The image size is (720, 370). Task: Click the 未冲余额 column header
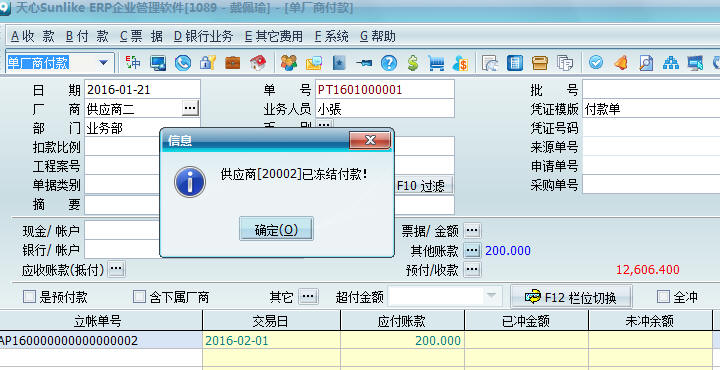pyautogui.click(x=650, y=320)
